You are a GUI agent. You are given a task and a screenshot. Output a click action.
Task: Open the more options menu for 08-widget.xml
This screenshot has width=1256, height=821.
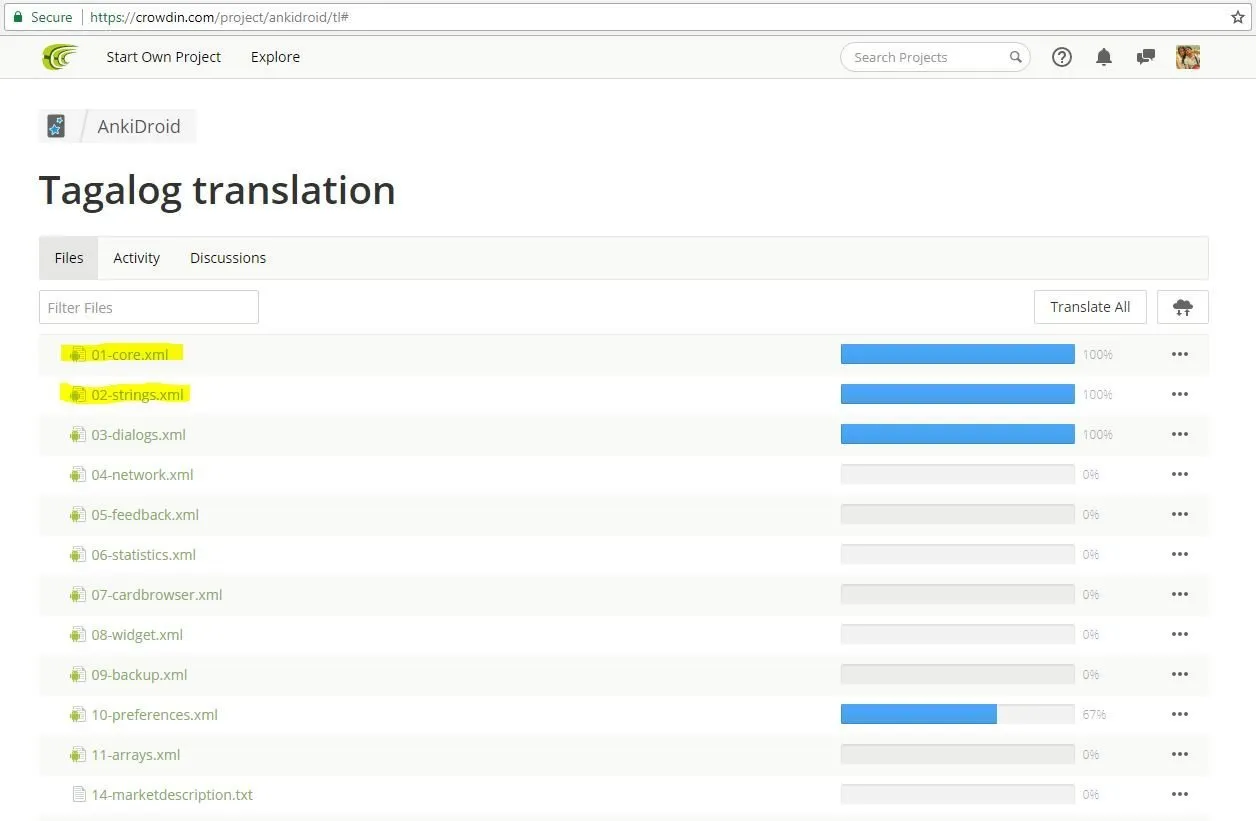[x=1180, y=634]
